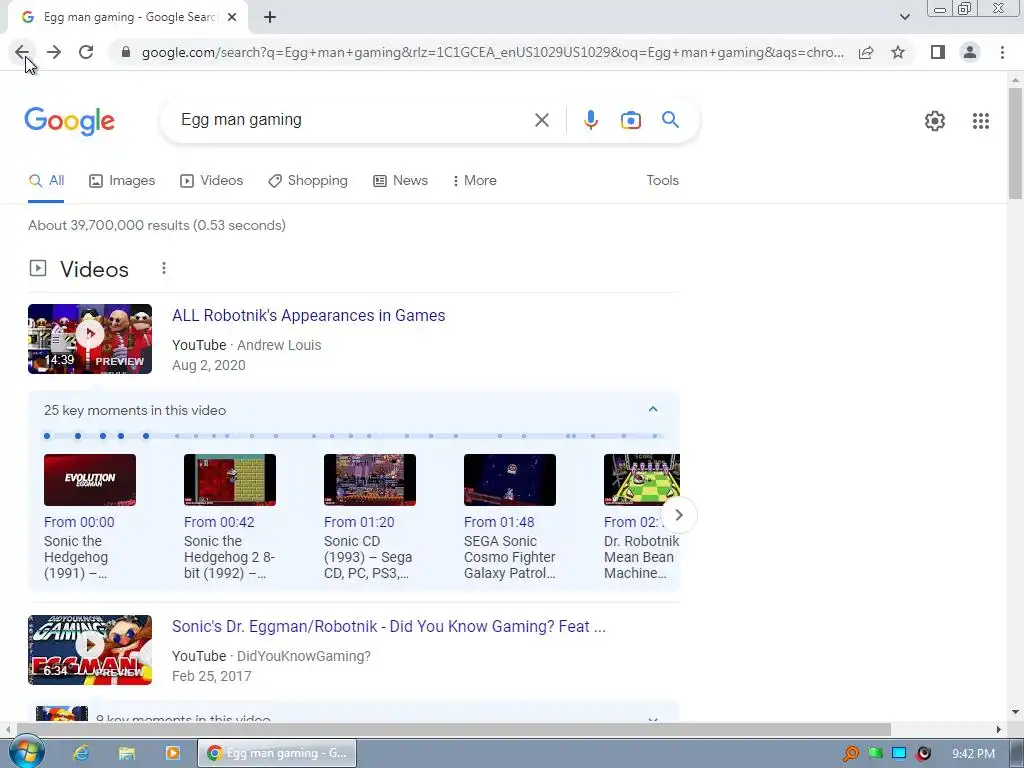Open File Explorer from taskbar
Image resolution: width=1024 pixels, height=768 pixels.
point(127,753)
